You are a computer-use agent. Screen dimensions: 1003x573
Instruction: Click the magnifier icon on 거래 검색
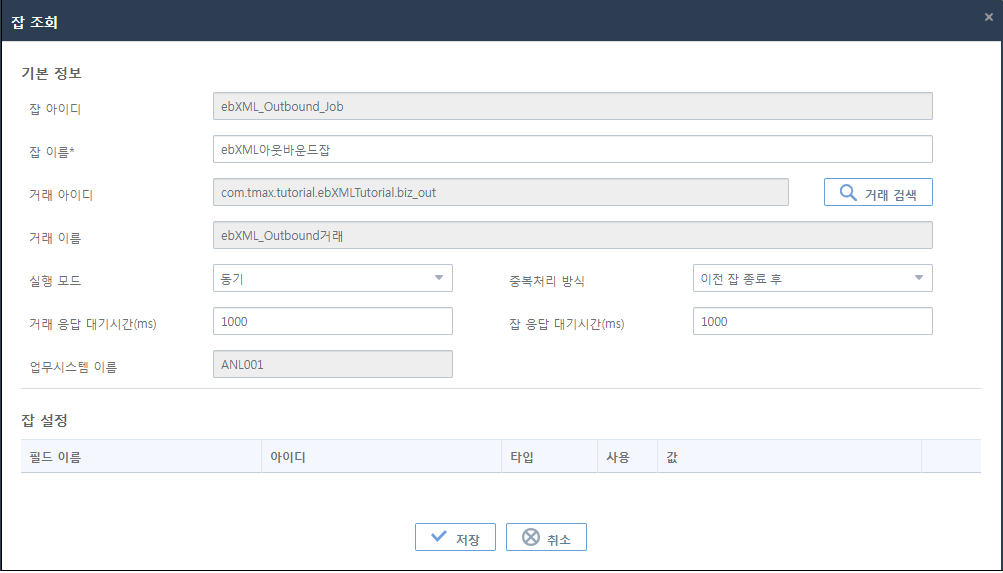847,193
